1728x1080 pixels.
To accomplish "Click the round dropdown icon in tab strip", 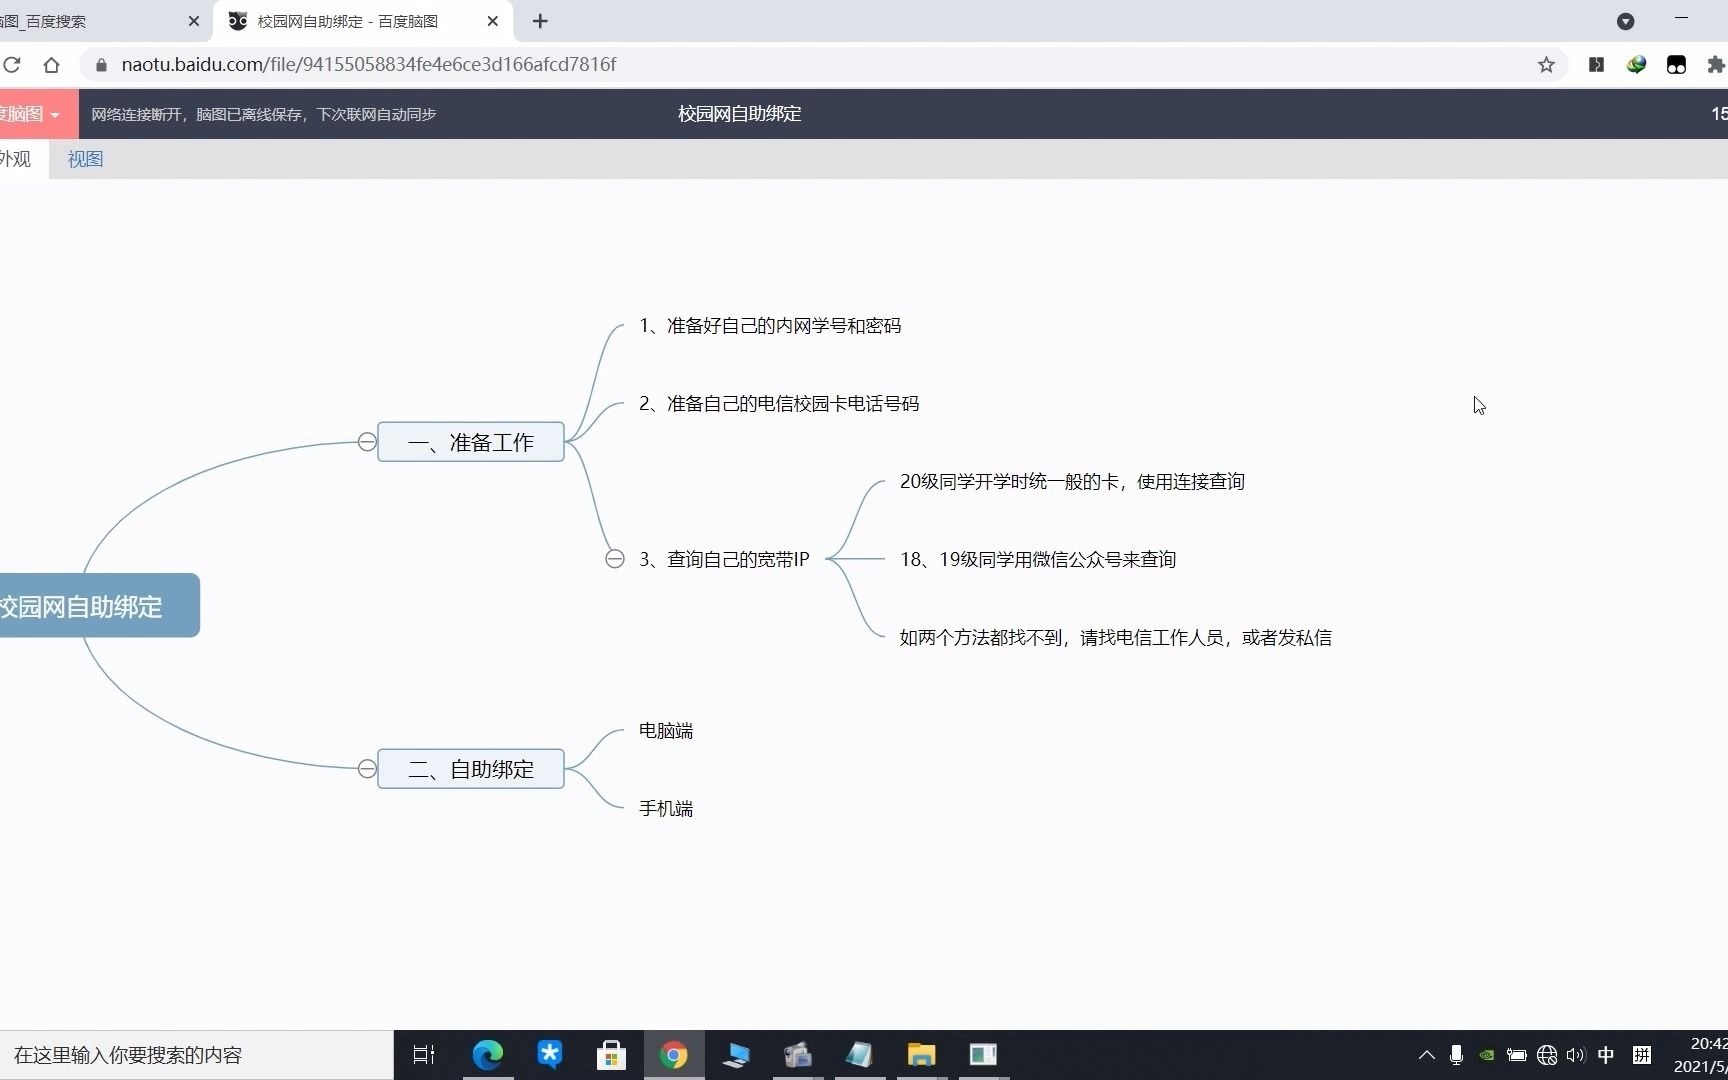I will click(x=1626, y=21).
